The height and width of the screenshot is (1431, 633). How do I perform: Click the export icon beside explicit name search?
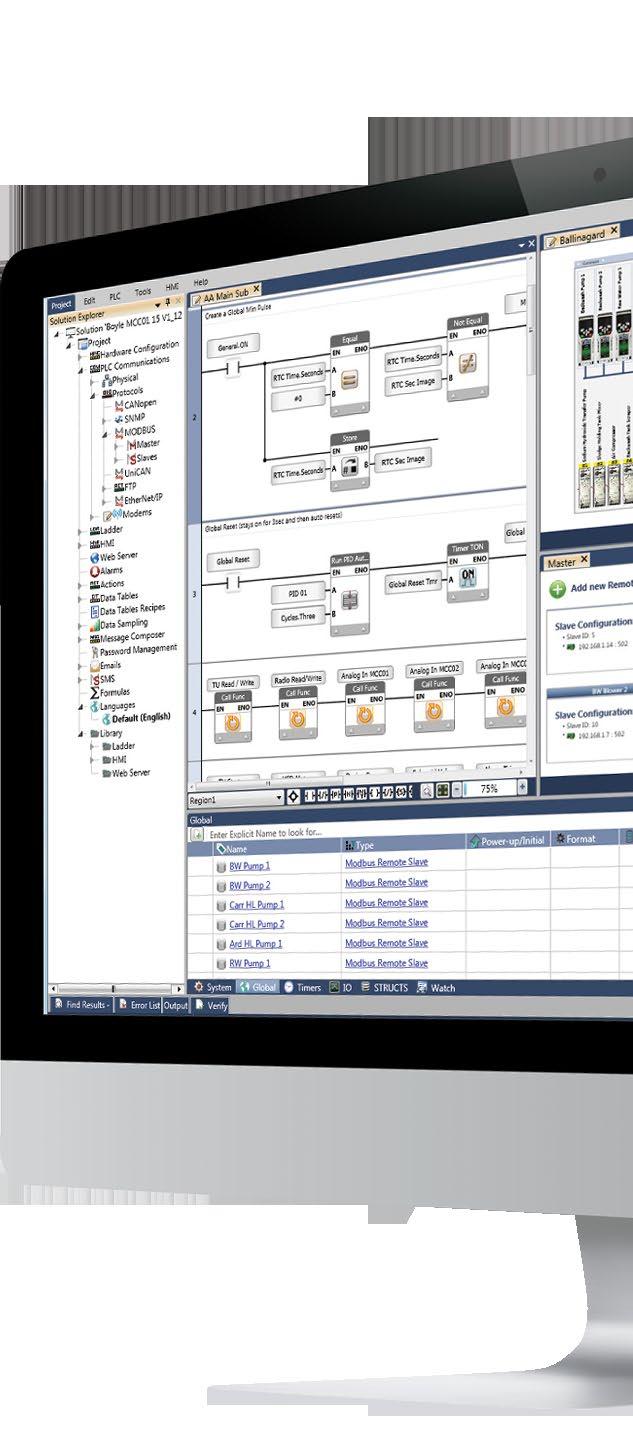pos(198,834)
